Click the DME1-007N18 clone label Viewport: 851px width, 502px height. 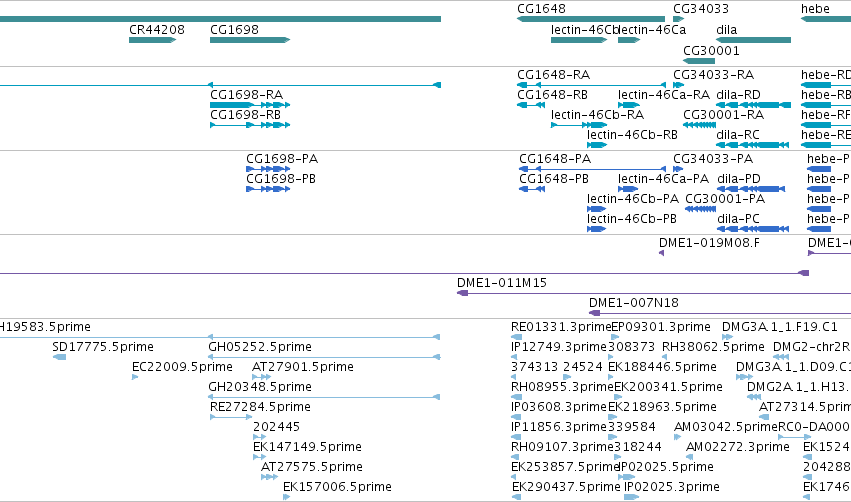tap(634, 303)
